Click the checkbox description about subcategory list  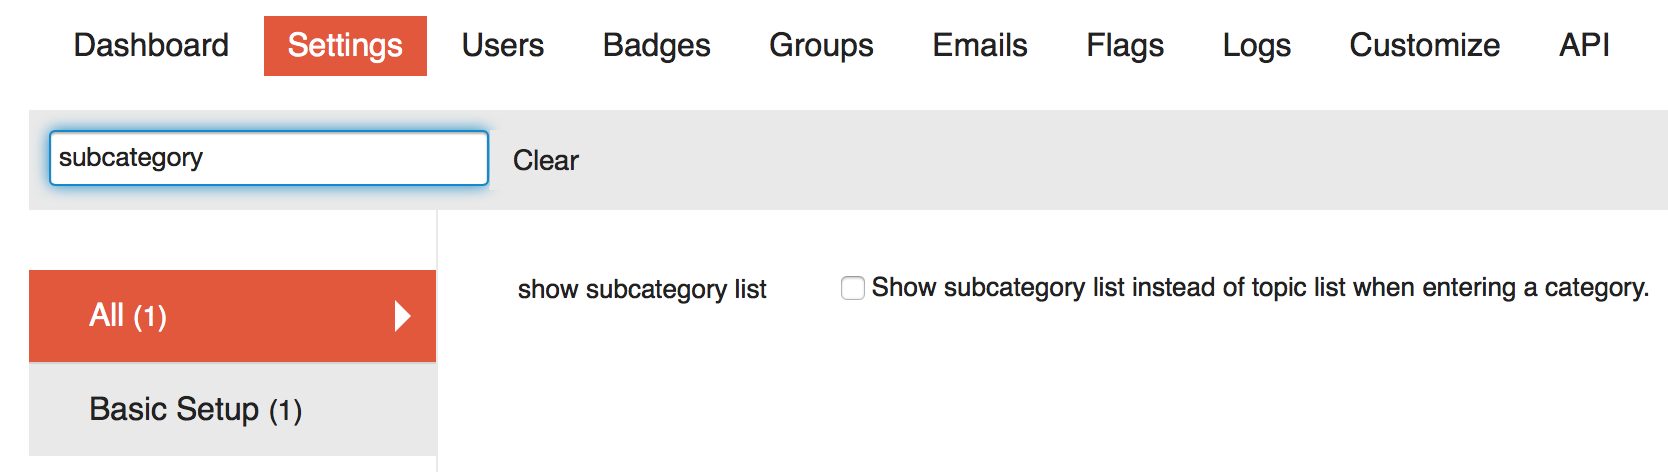[1259, 288]
